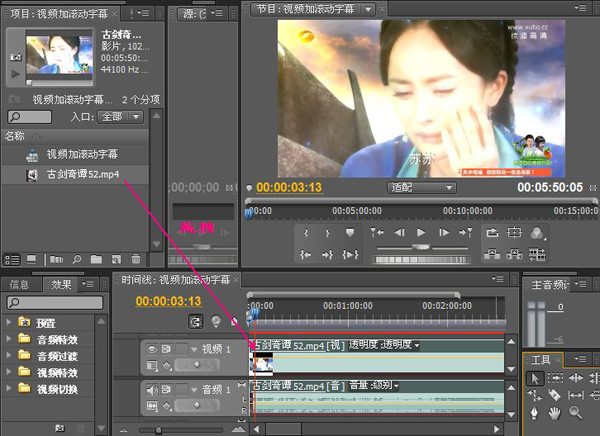Select 时间线: 视频加滚动字幕 tab

pyautogui.click(x=175, y=280)
